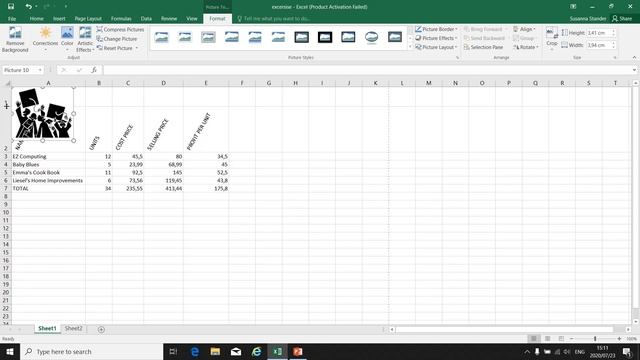640x360 pixels.
Task: Click the picture Width input field
Action: pos(598,45)
